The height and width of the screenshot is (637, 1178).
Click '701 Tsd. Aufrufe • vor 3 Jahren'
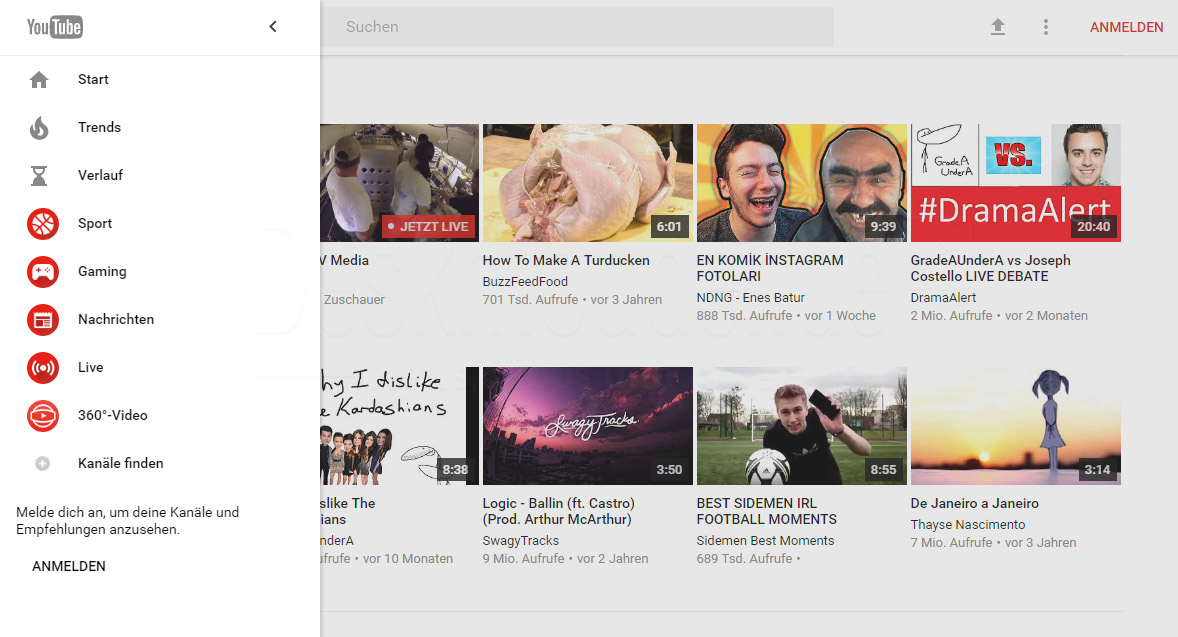point(572,300)
